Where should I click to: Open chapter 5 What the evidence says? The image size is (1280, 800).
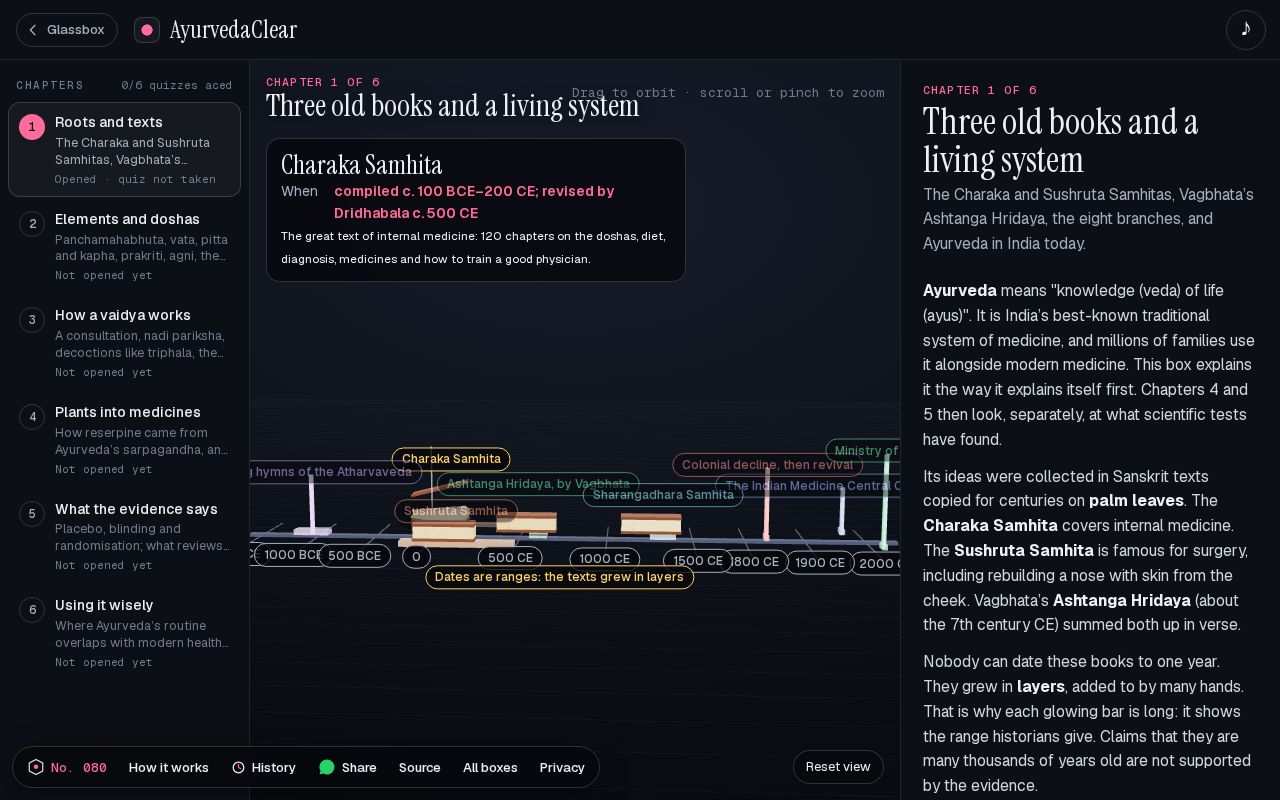tap(125, 536)
